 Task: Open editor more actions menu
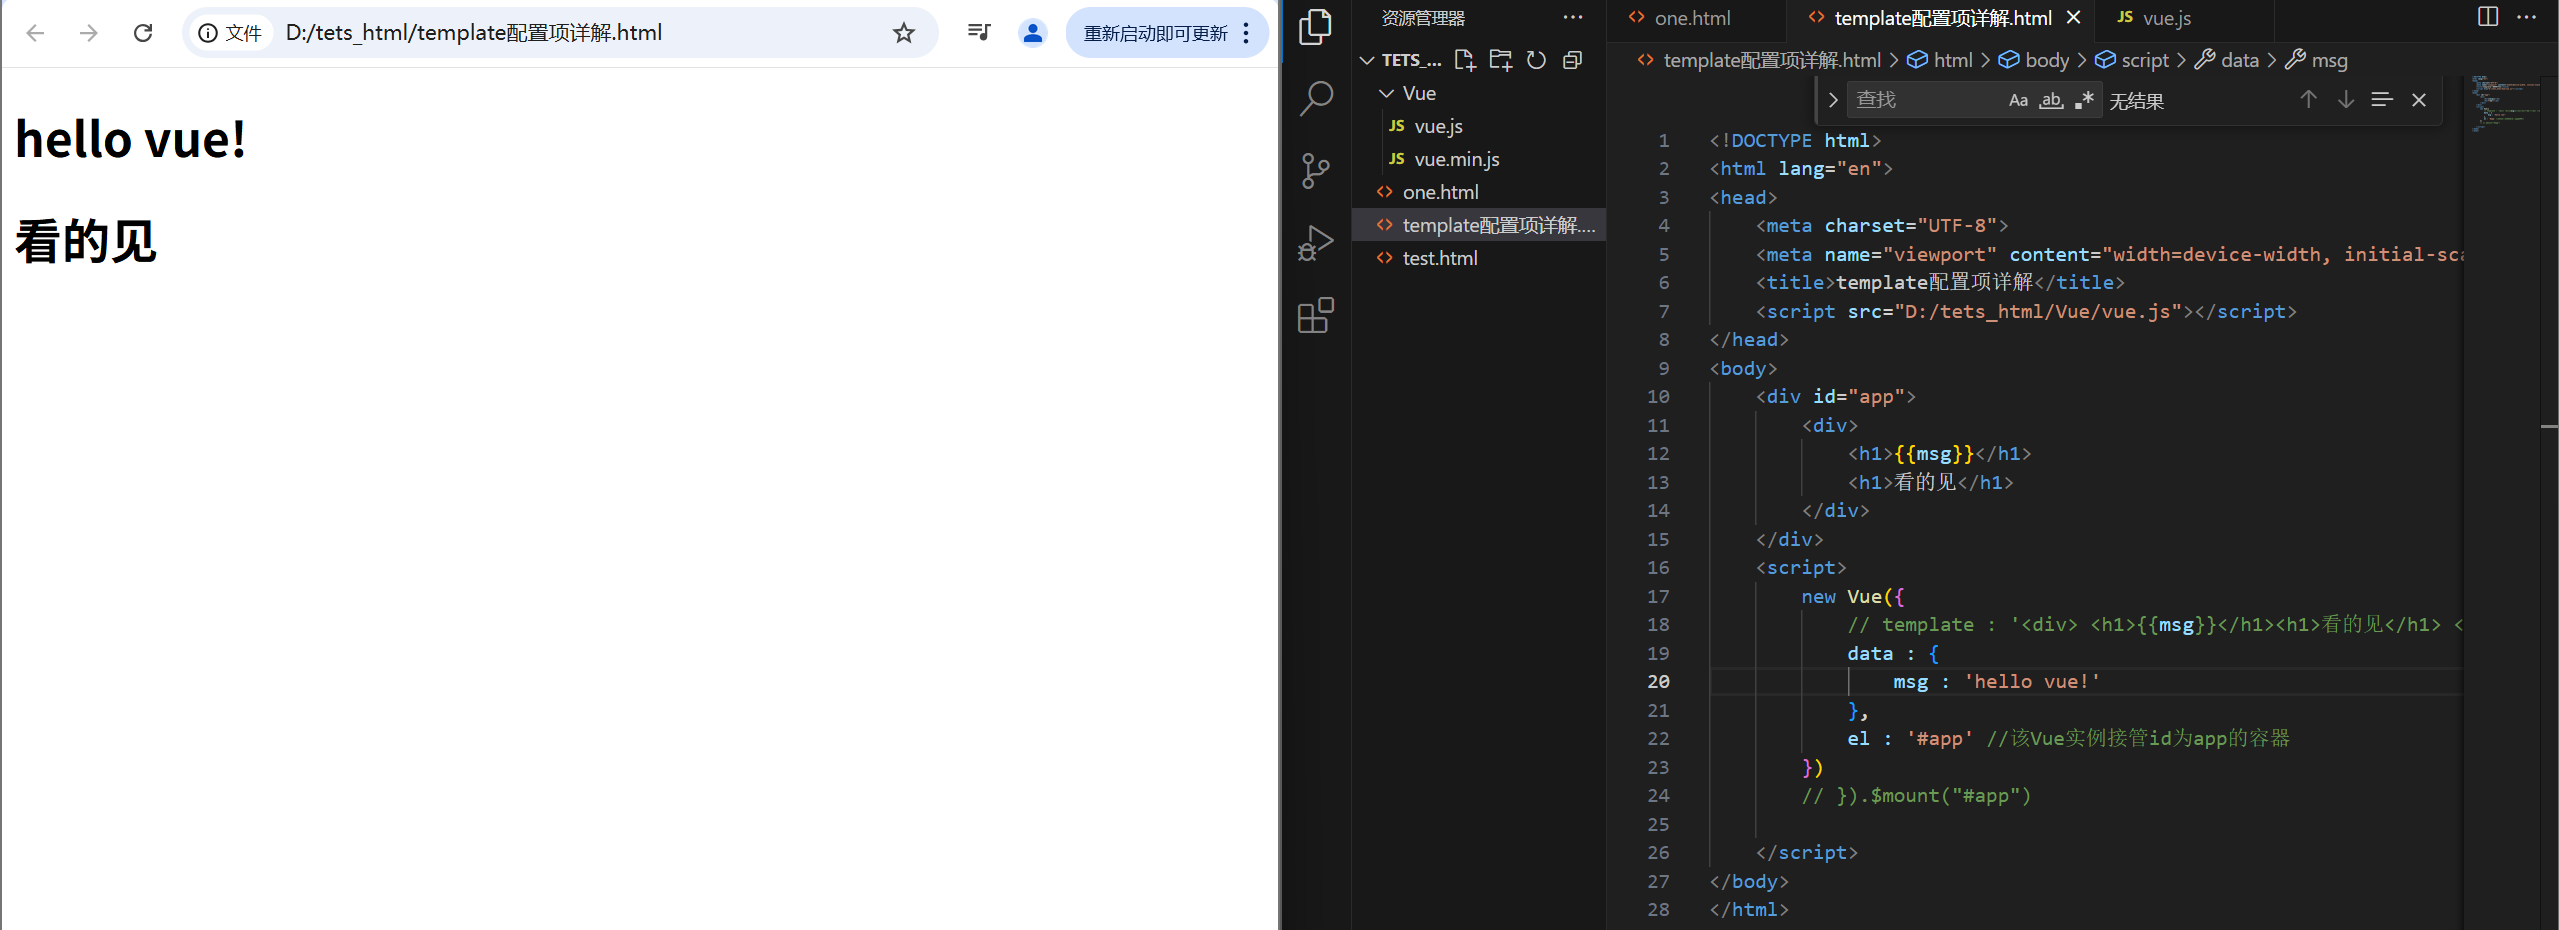click(x=2526, y=17)
